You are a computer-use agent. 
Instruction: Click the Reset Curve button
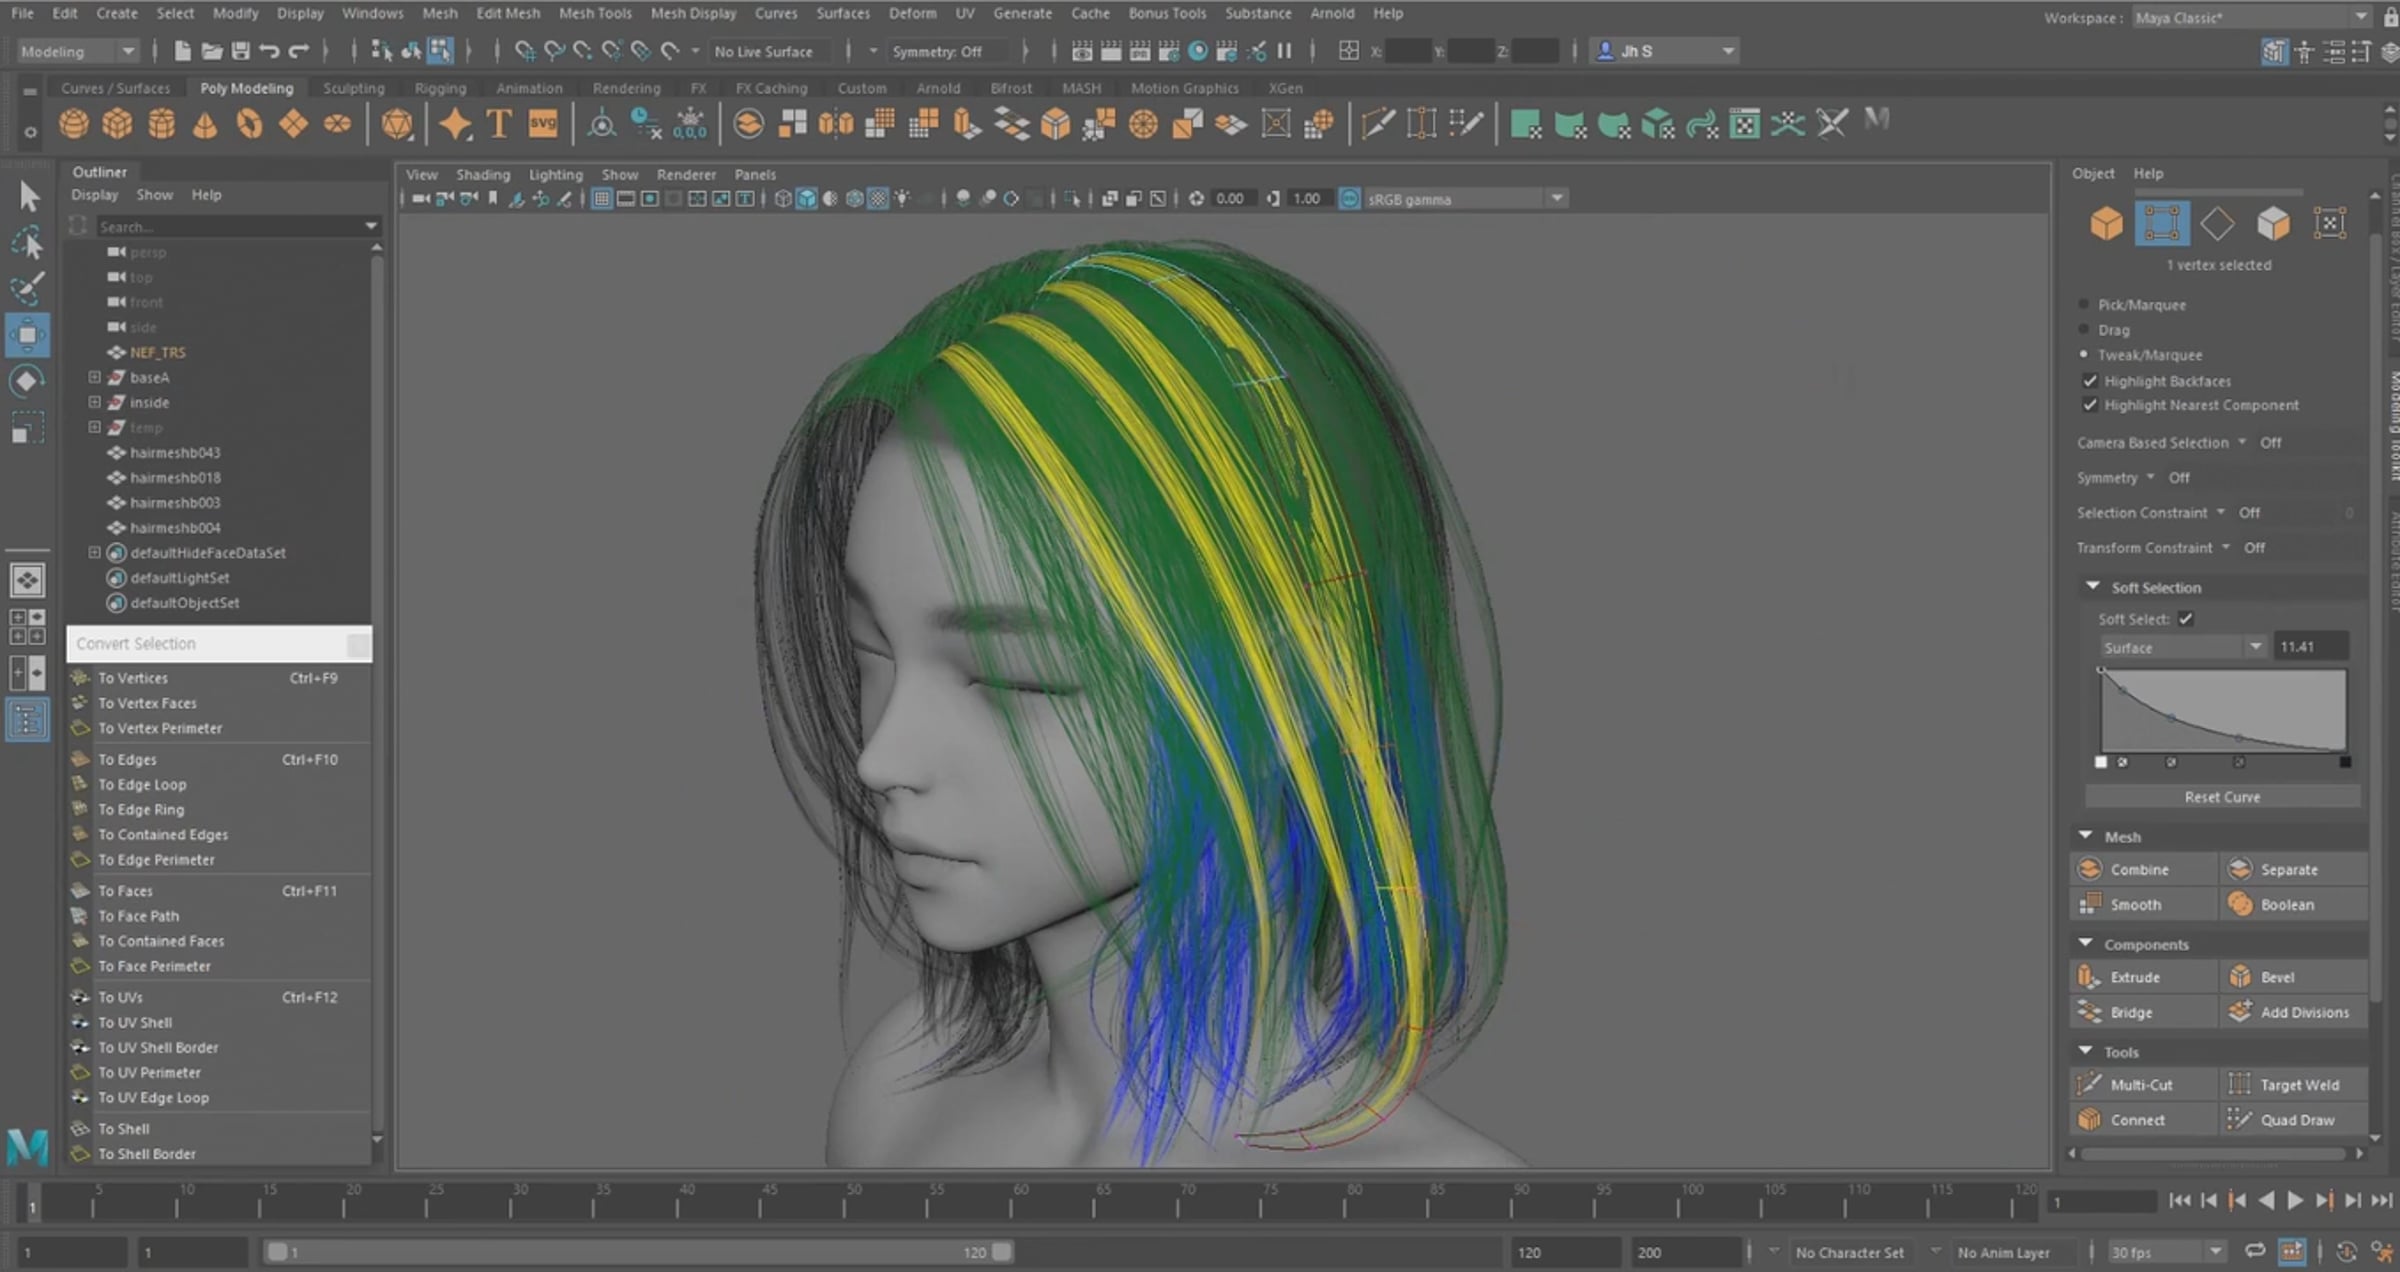point(2221,797)
